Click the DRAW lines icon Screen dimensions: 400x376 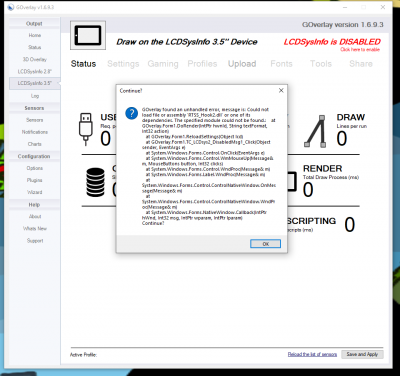[315, 131]
